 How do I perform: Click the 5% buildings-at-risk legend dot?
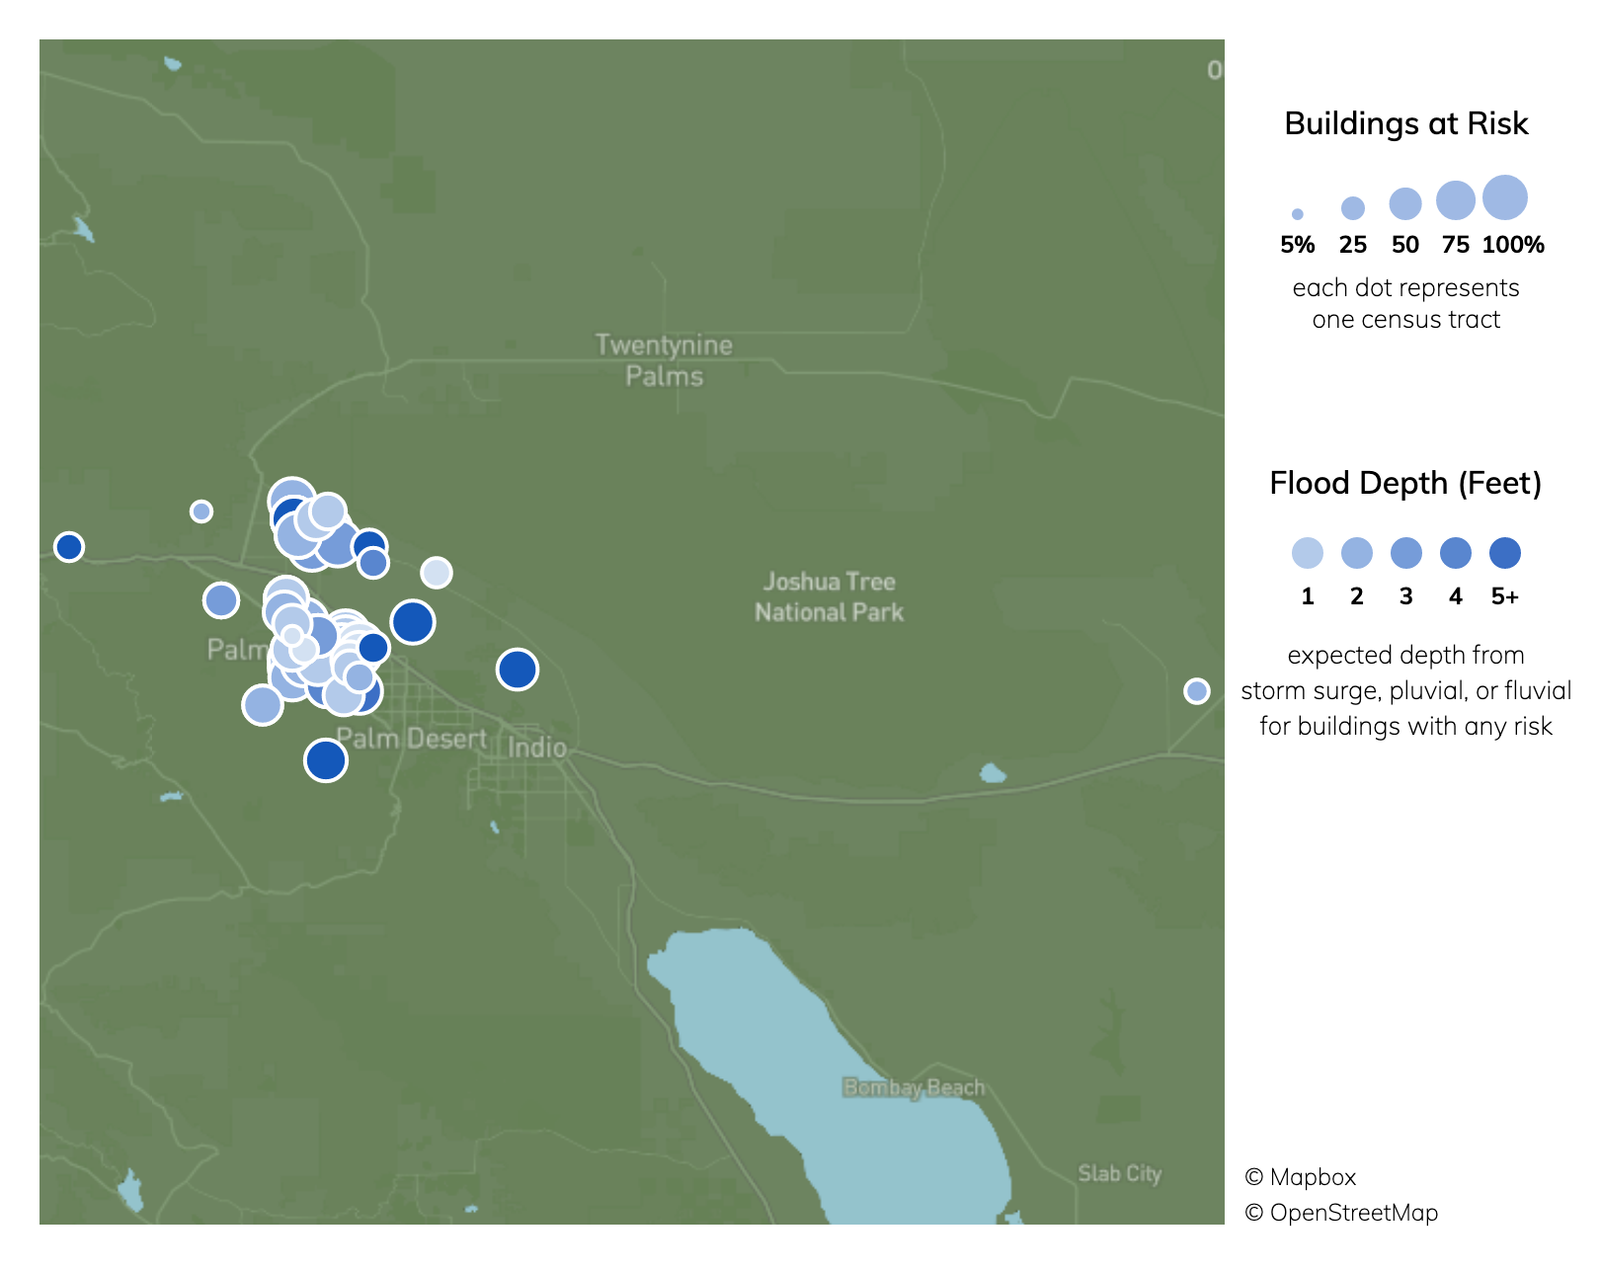[1297, 214]
